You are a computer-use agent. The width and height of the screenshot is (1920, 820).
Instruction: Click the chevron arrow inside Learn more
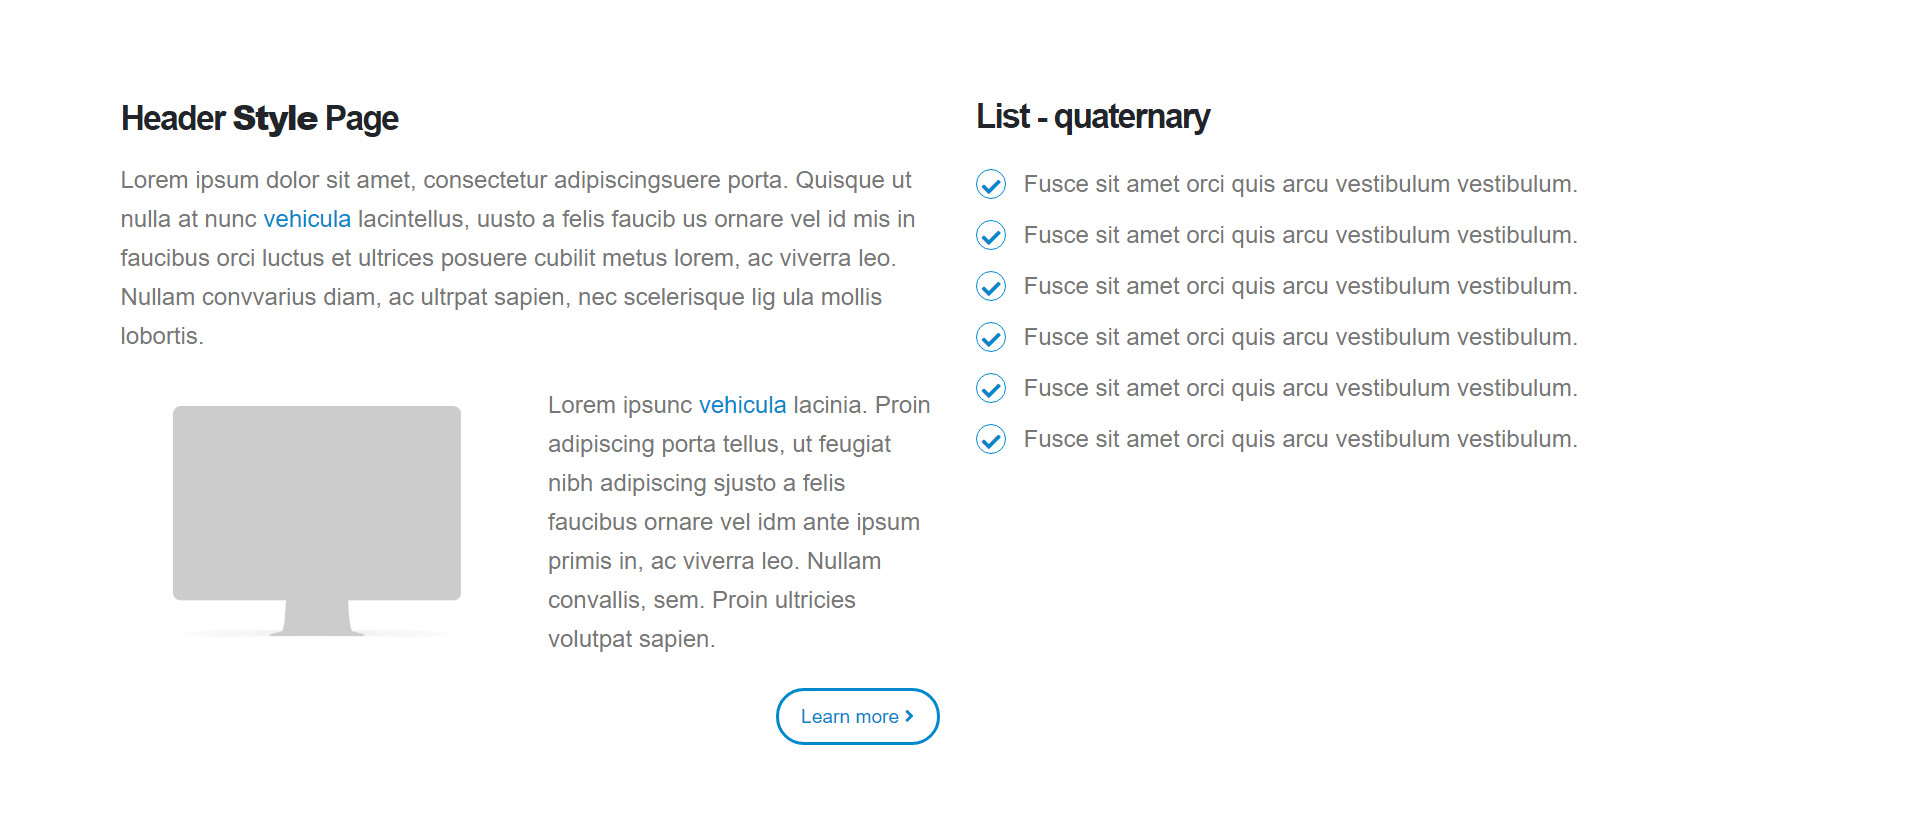(909, 716)
